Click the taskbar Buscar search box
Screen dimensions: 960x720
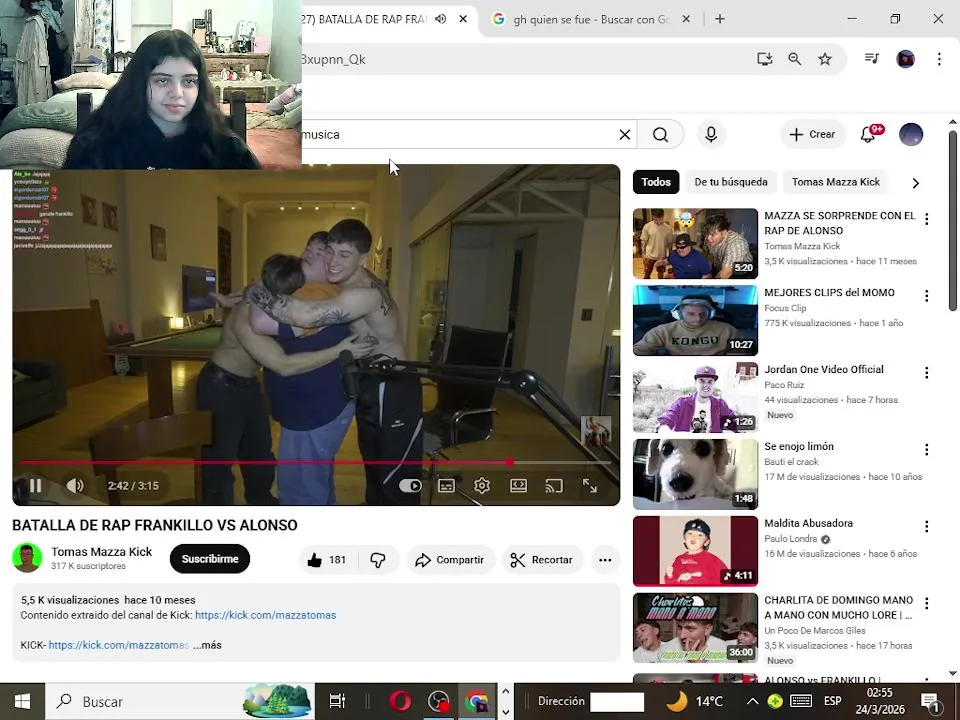(180, 702)
